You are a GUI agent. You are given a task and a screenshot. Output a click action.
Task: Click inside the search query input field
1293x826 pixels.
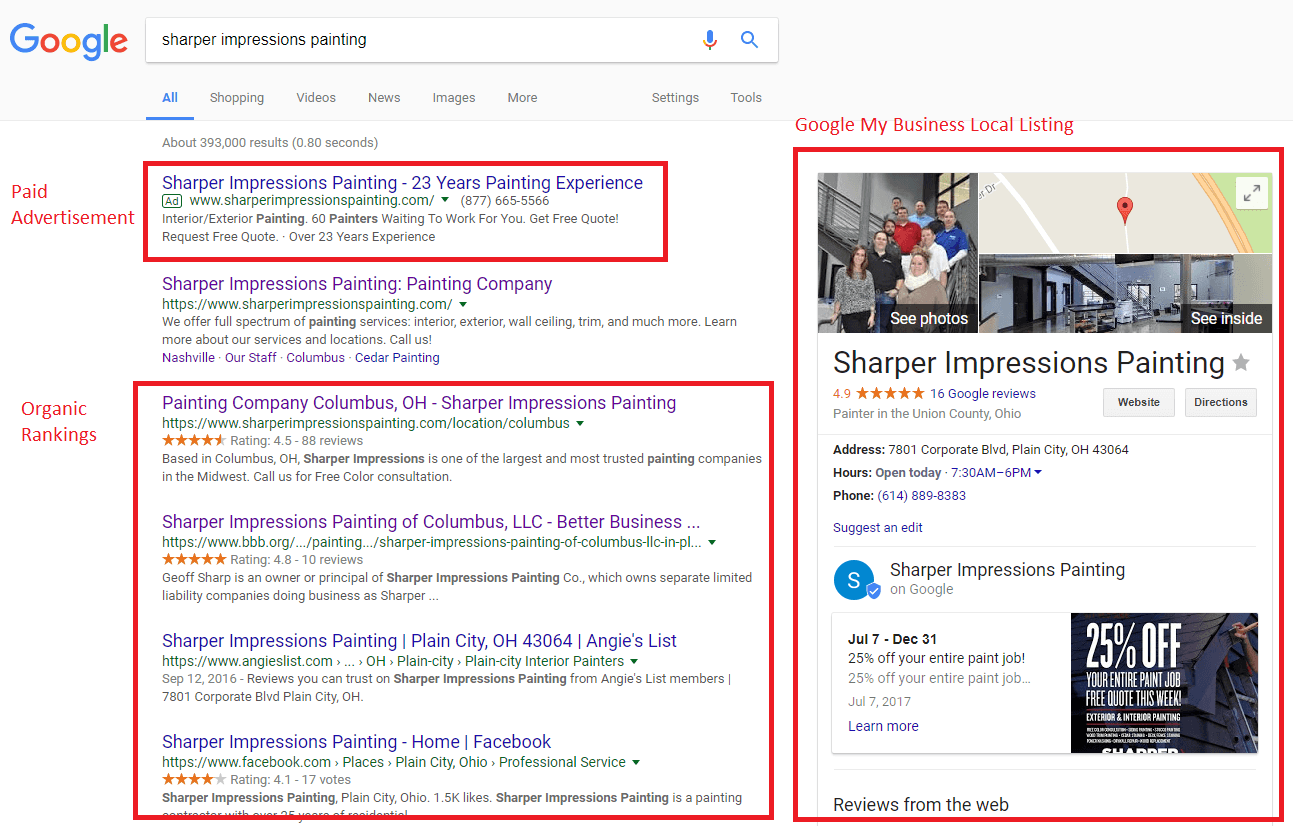400,40
